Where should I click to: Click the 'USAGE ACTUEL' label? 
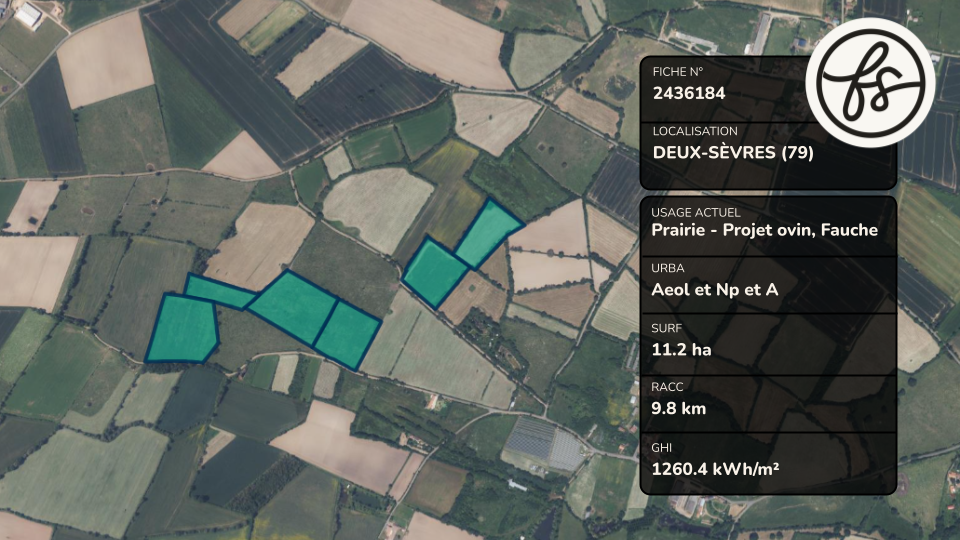(x=696, y=212)
